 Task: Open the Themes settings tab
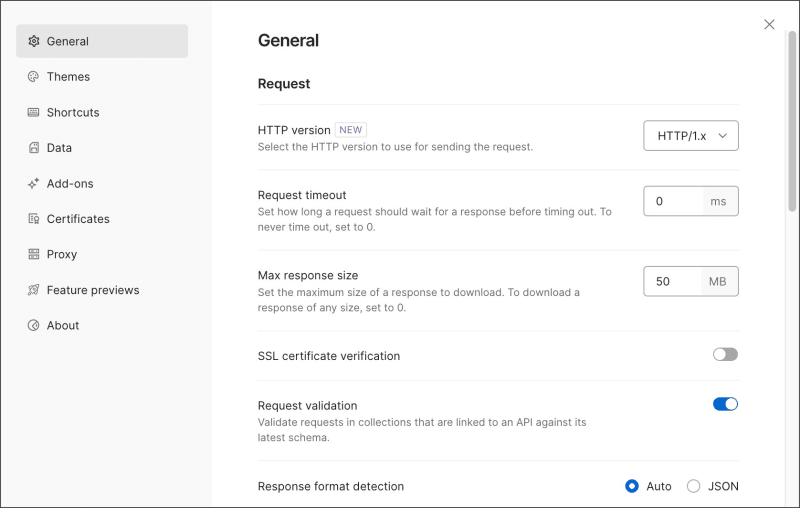pyautogui.click(x=68, y=77)
